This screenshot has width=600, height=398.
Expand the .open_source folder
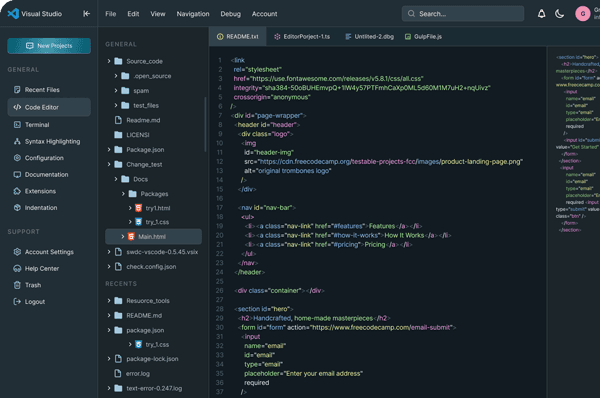(116, 76)
